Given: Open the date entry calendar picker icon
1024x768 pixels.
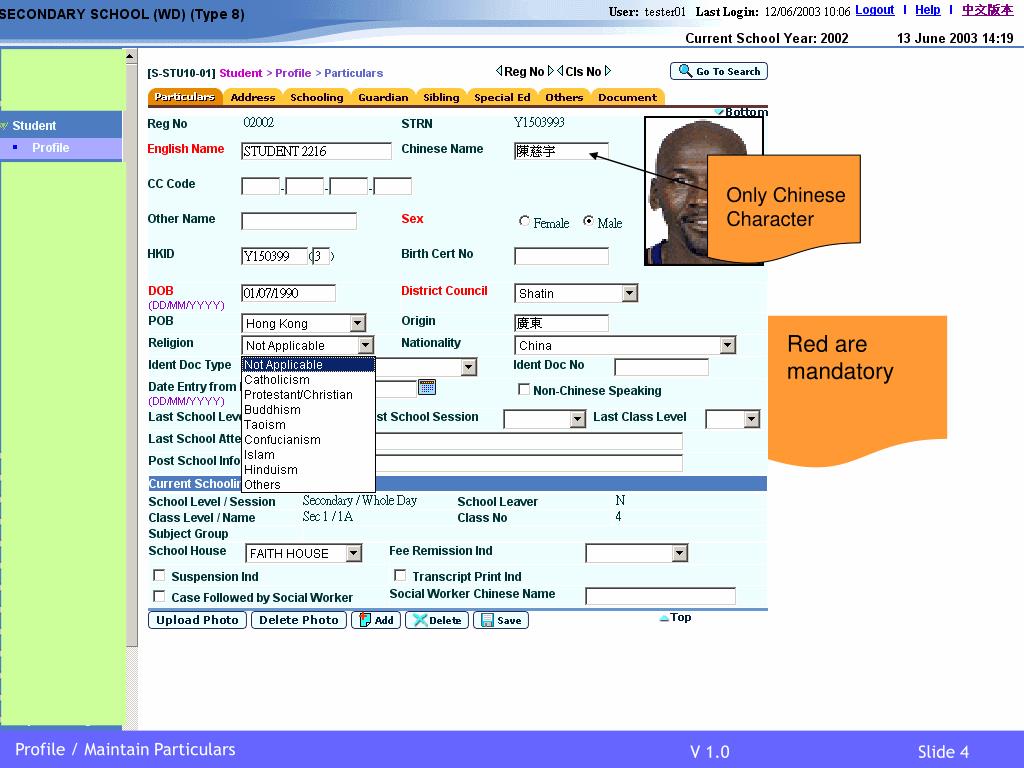Looking at the screenshot, I should pos(426,387).
